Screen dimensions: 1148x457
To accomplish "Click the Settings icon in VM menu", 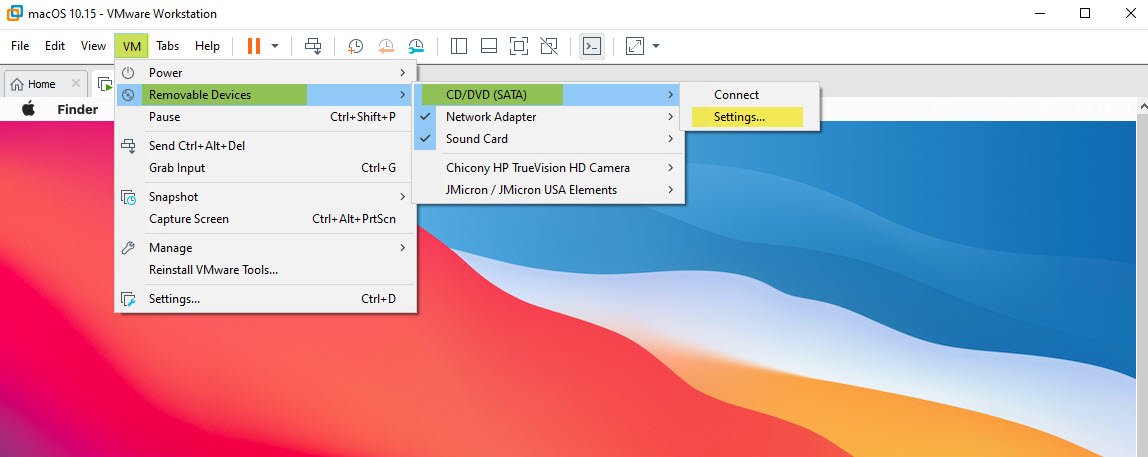I will 128,299.
